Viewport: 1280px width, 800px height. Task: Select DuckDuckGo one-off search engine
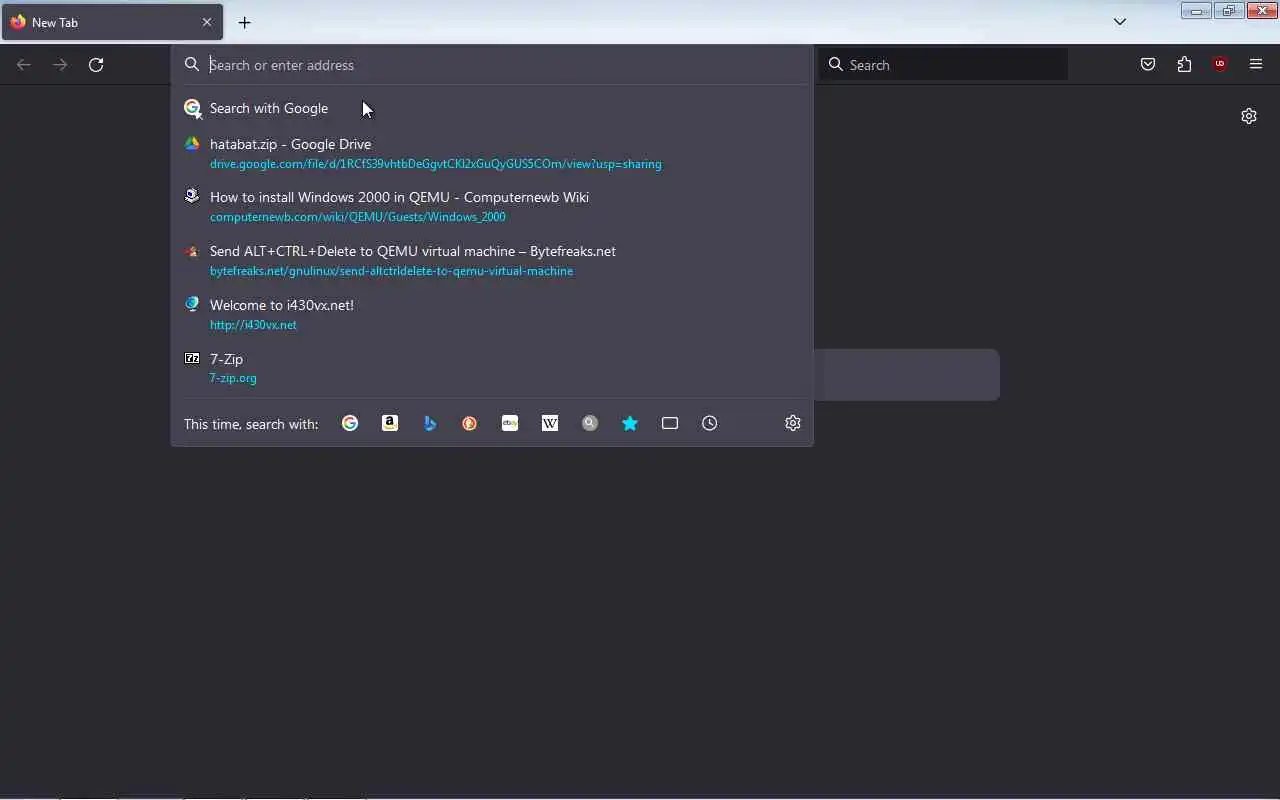click(x=470, y=423)
